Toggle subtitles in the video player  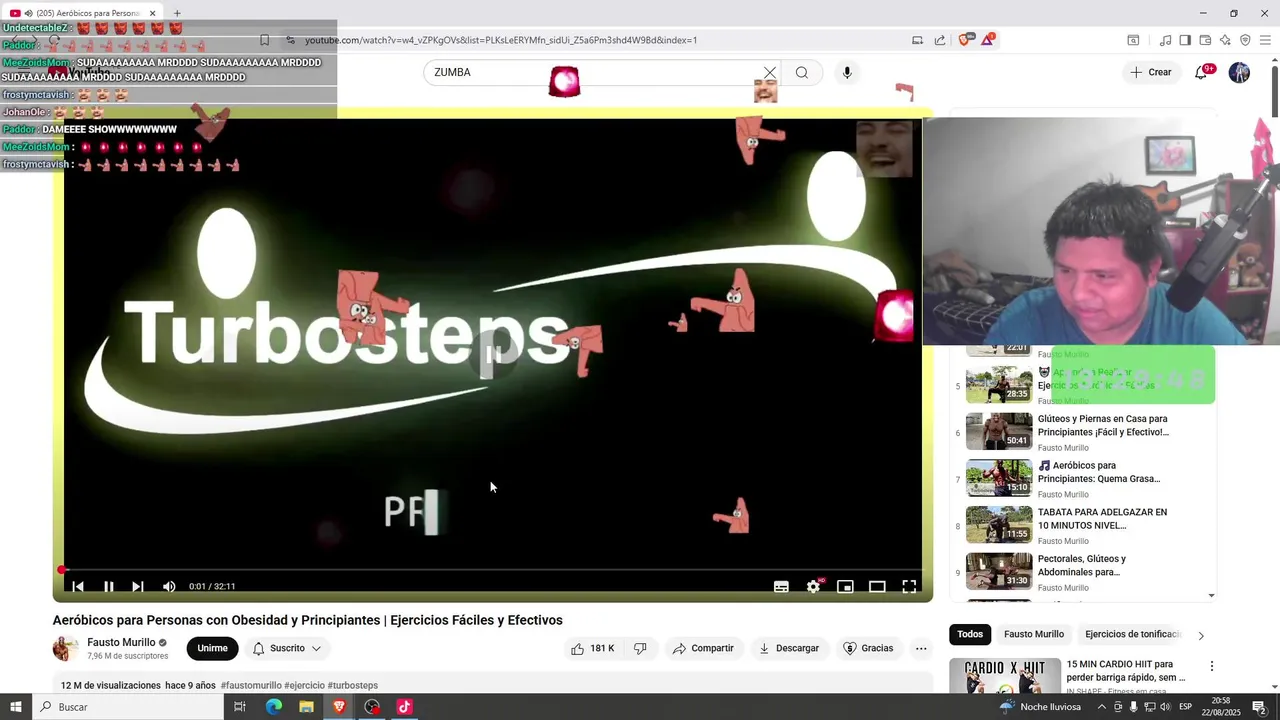coord(781,587)
